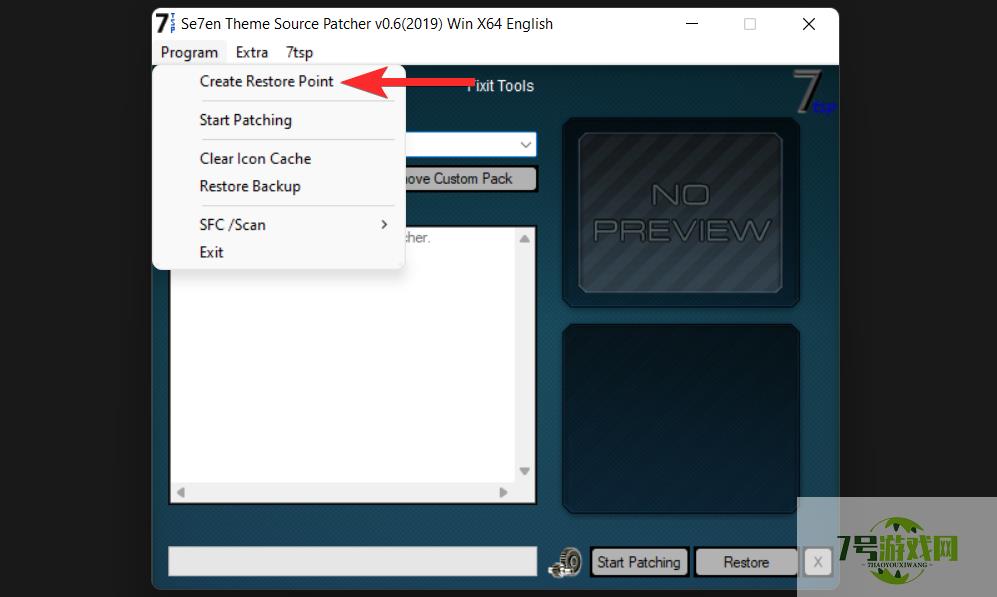Click the small X button beside Restore
Viewport: 997px width, 597px height.
818,562
